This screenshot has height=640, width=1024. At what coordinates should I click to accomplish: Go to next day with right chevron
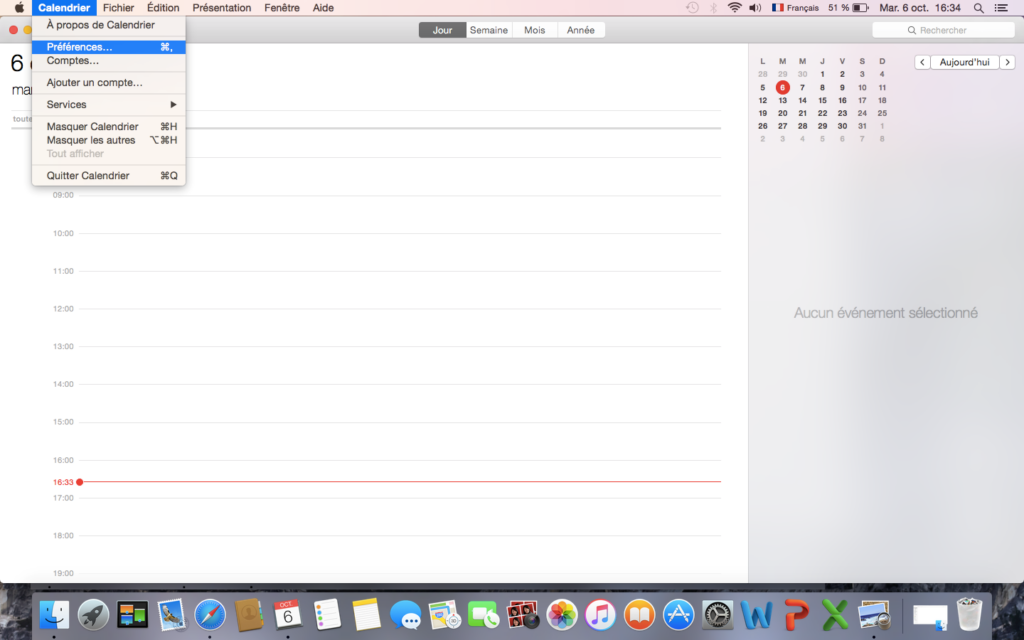[x=1007, y=62]
